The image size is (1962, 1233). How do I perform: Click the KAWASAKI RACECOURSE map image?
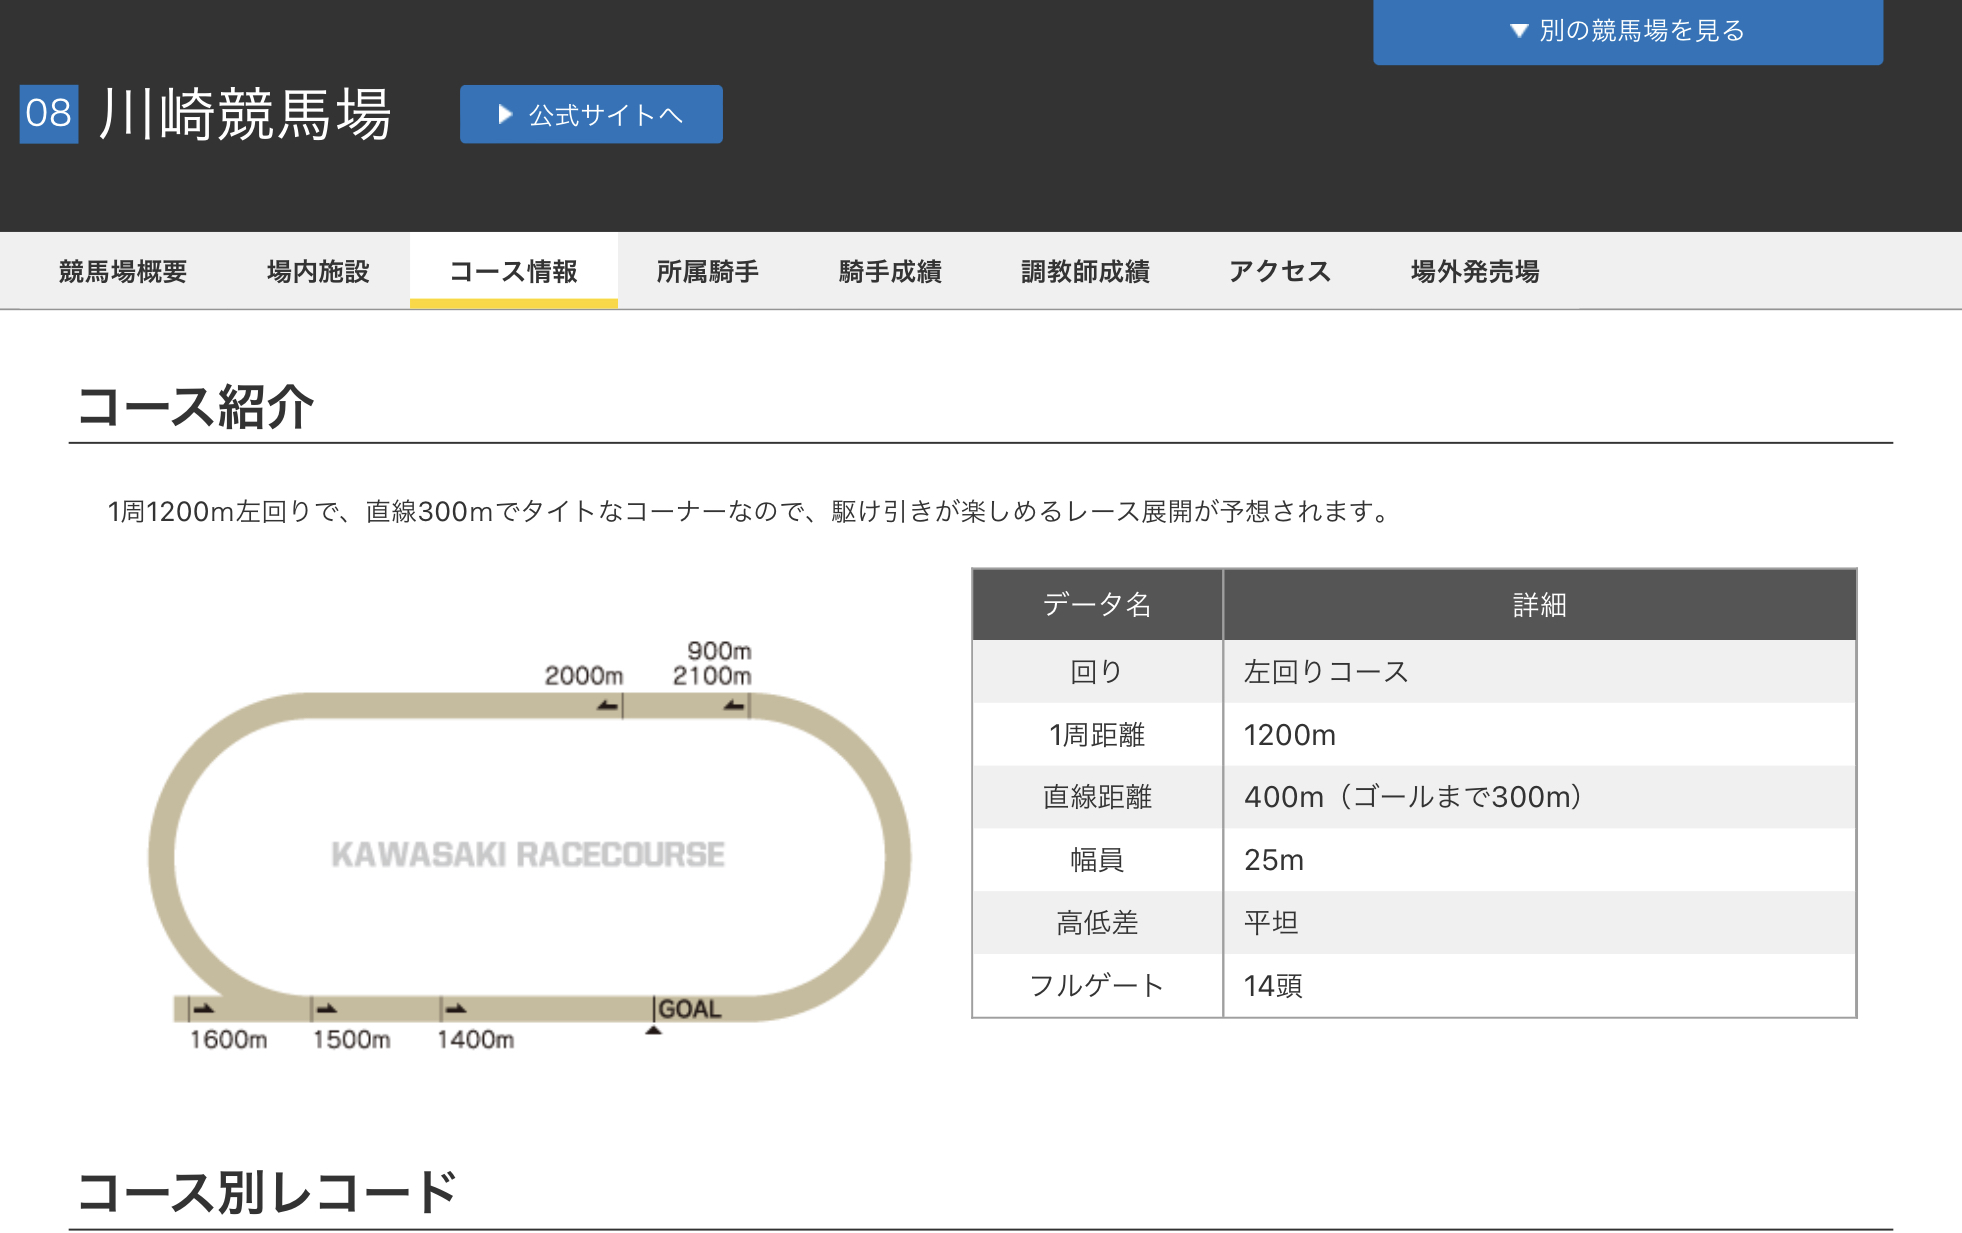click(x=528, y=855)
